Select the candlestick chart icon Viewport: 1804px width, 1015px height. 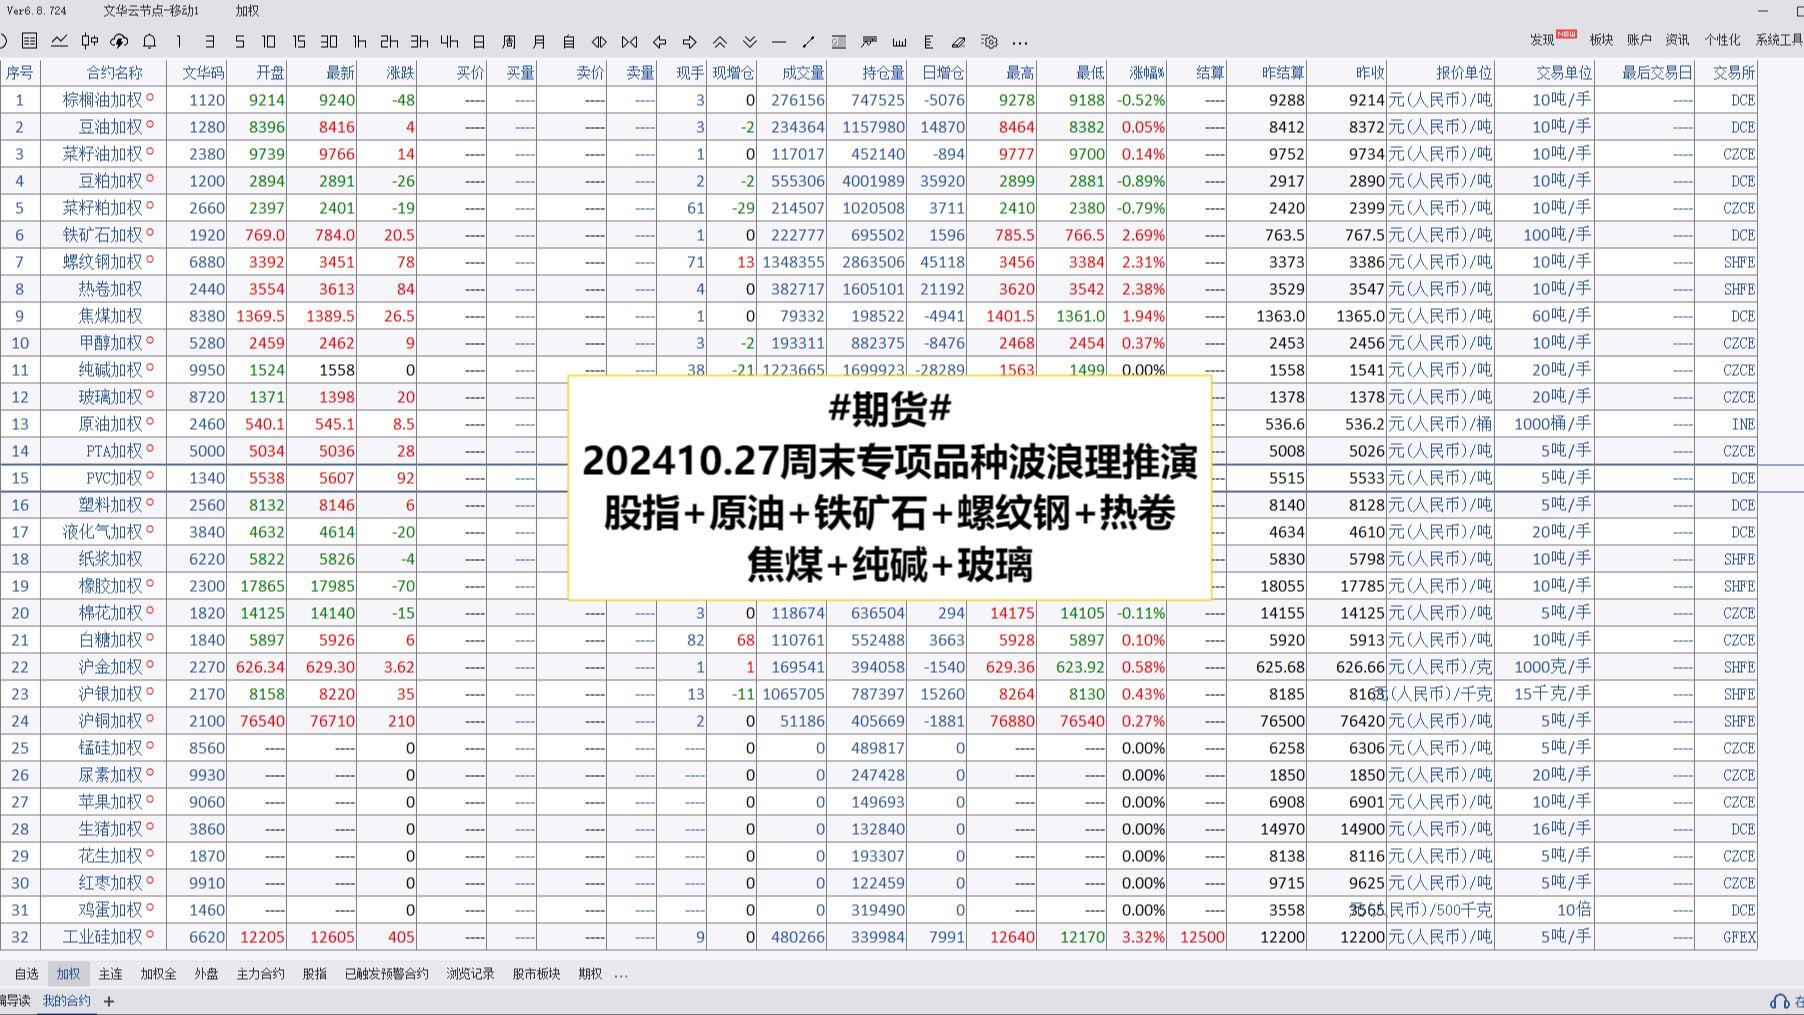pyautogui.click(x=90, y=41)
